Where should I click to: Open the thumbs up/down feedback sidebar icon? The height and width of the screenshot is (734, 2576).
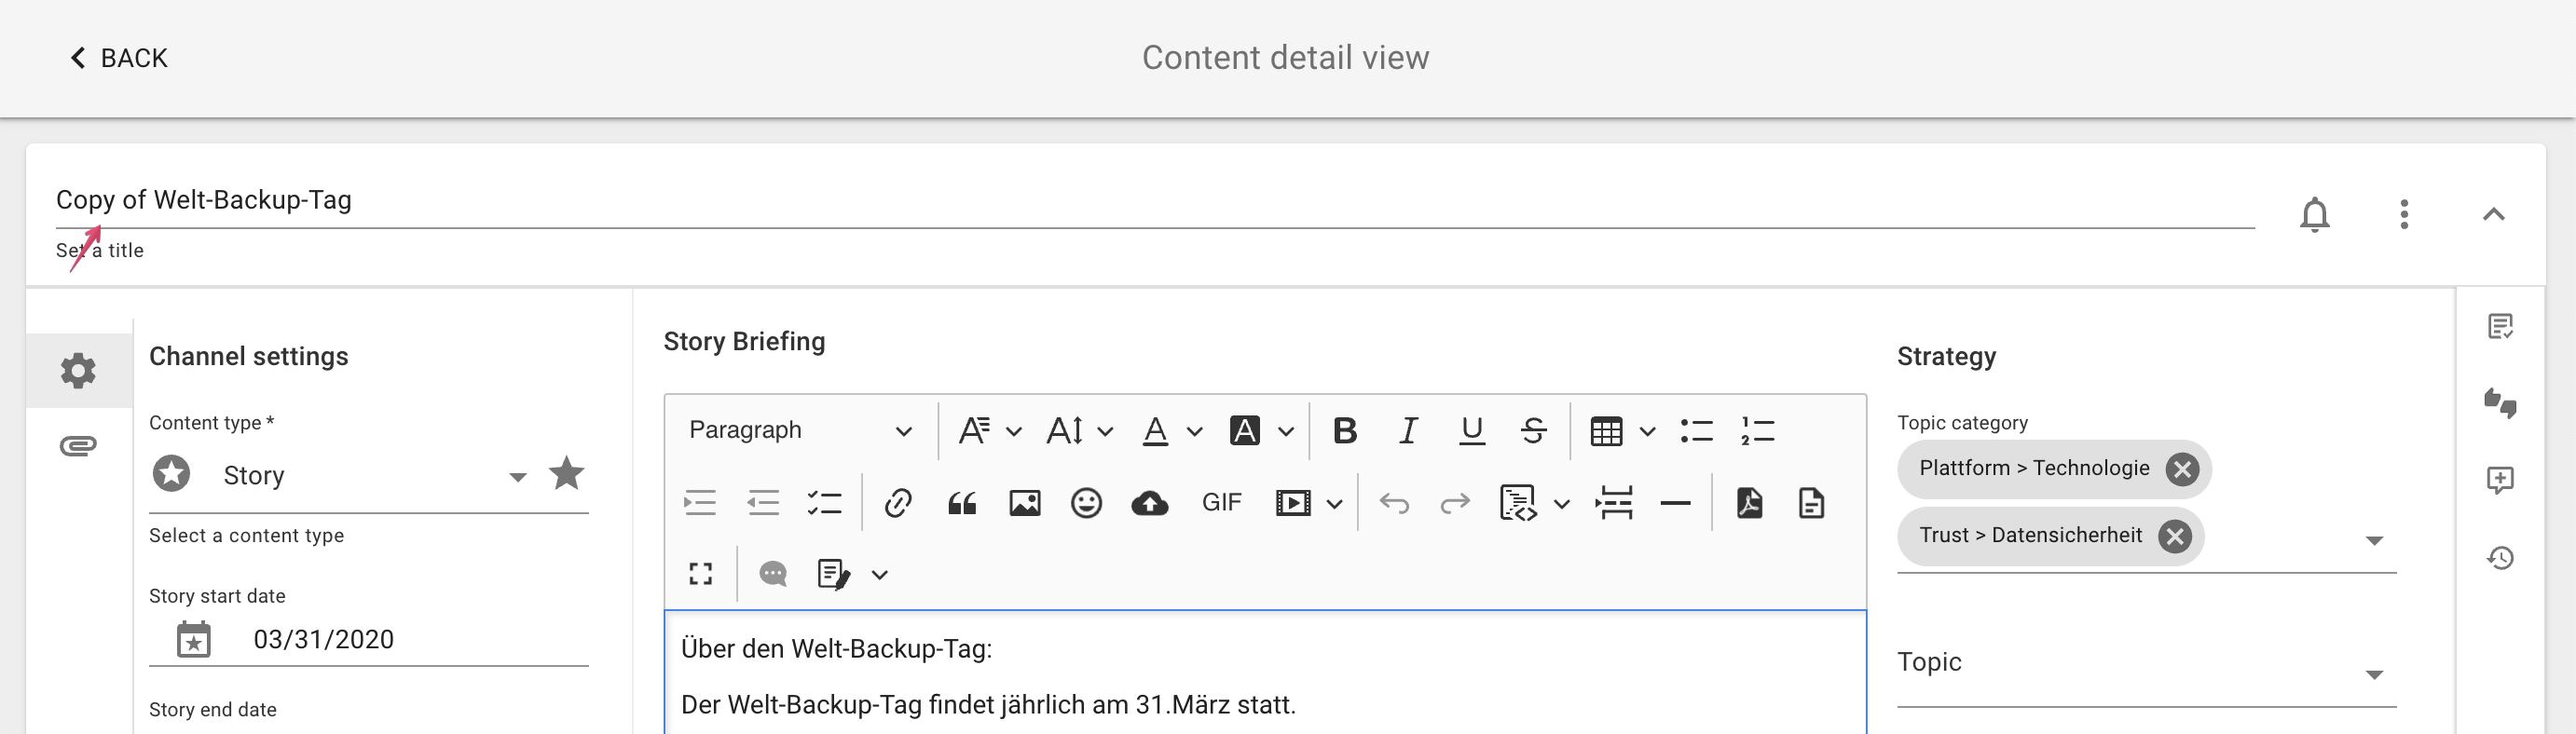point(2500,403)
